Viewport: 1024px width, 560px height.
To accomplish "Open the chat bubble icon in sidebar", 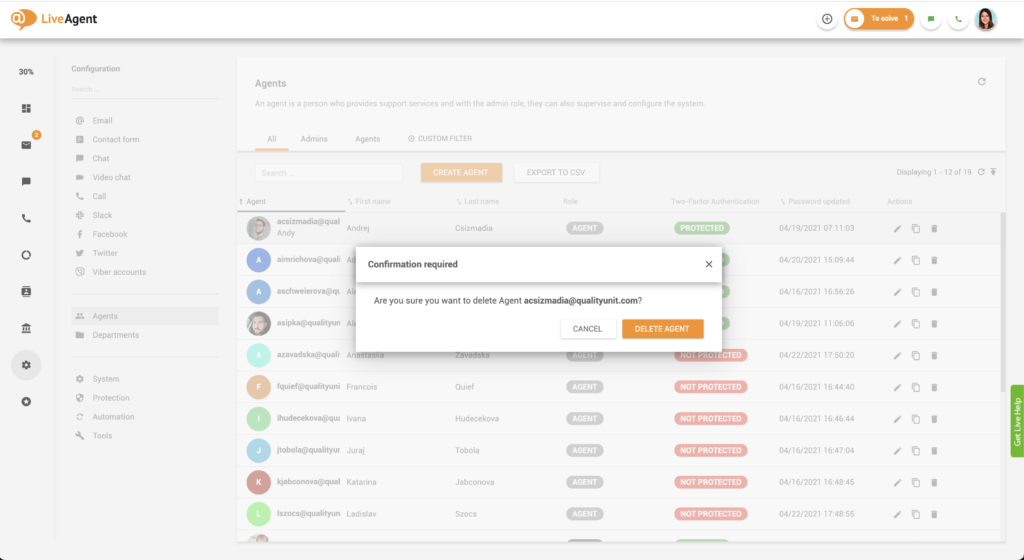I will point(26,182).
